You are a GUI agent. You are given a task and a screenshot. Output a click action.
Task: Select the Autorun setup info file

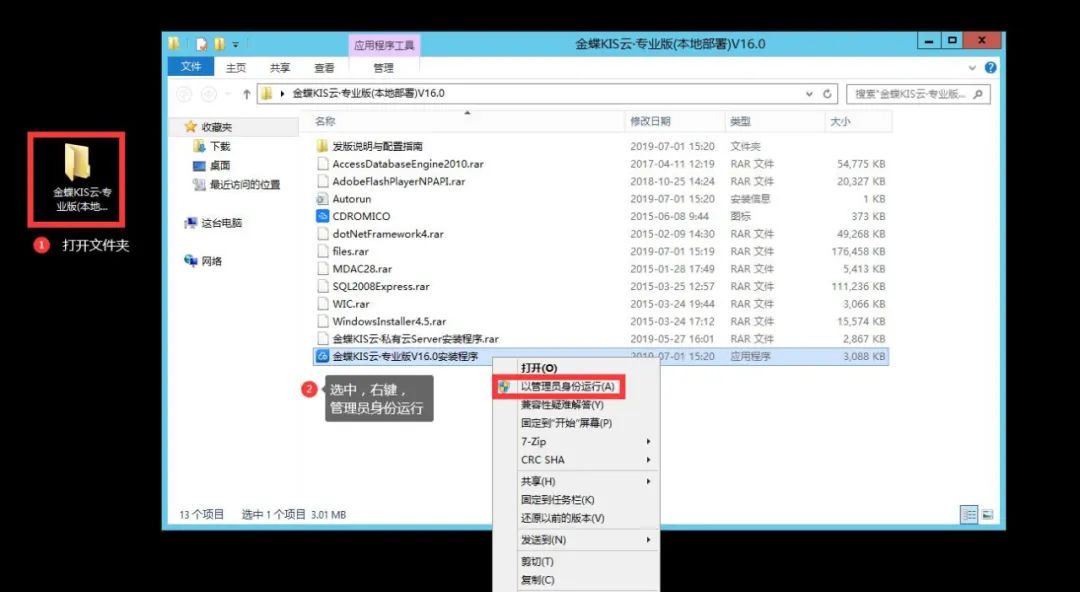(x=351, y=198)
